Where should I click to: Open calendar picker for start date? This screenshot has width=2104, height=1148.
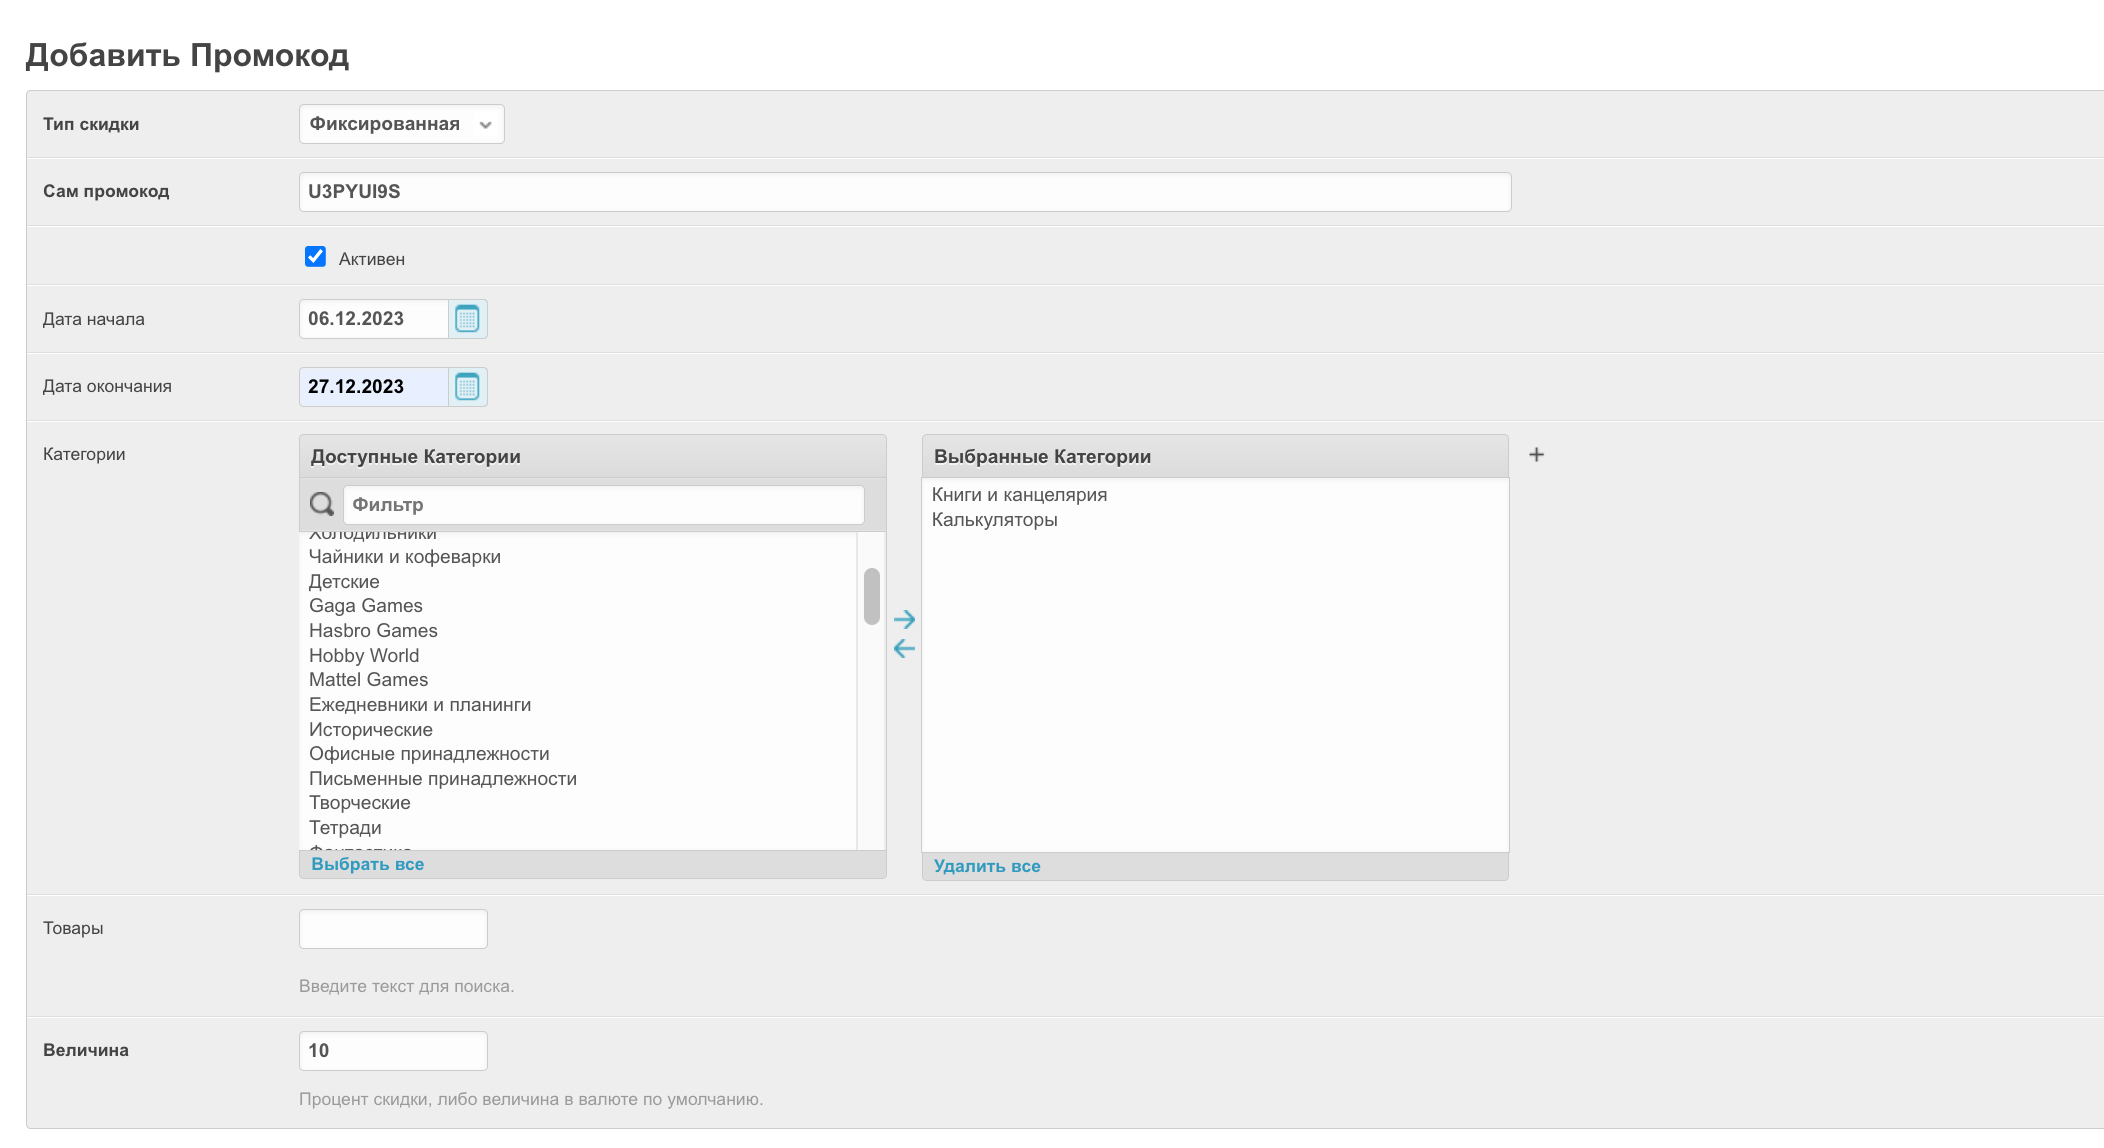click(467, 319)
